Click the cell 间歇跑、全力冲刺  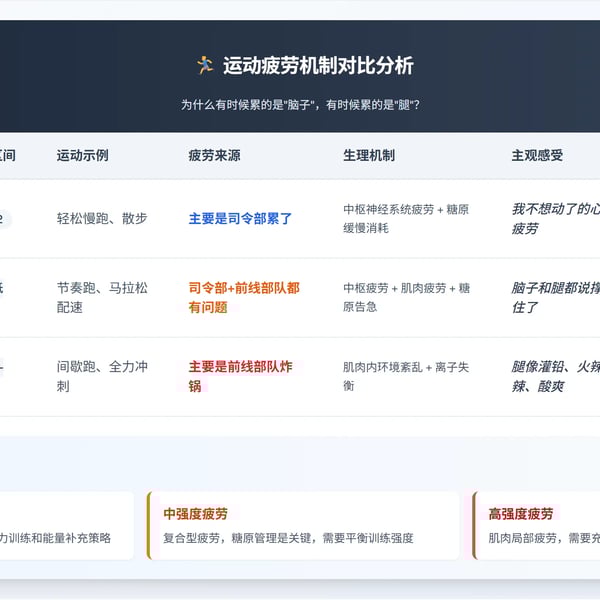click(x=102, y=376)
